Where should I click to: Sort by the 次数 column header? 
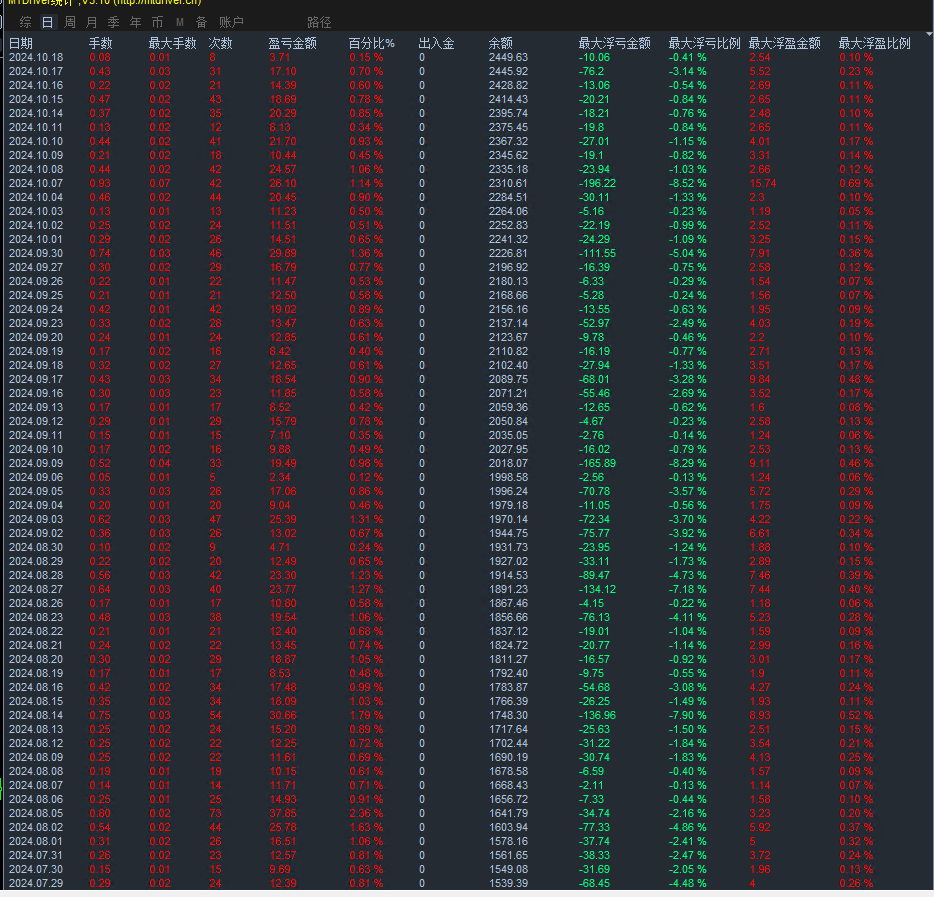click(220, 43)
